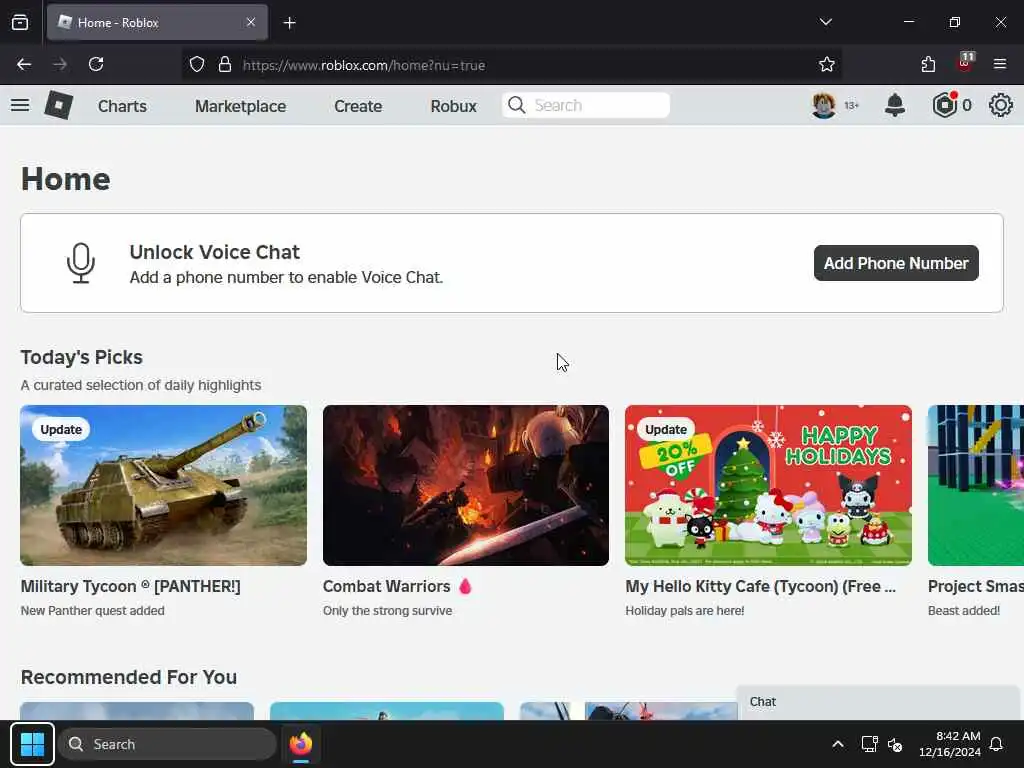This screenshot has height=768, width=1024.
Task: Click the site security padlock icon
Action: click(225, 64)
